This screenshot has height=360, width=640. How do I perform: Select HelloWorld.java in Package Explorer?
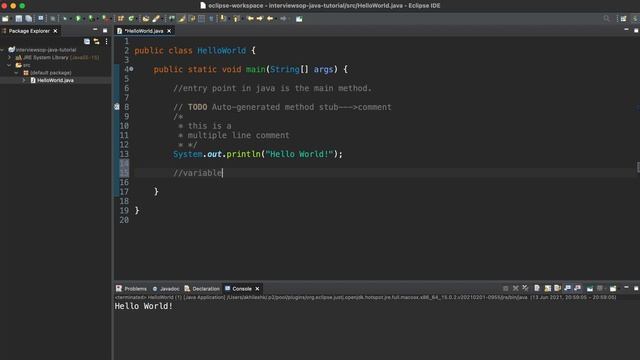(x=56, y=80)
